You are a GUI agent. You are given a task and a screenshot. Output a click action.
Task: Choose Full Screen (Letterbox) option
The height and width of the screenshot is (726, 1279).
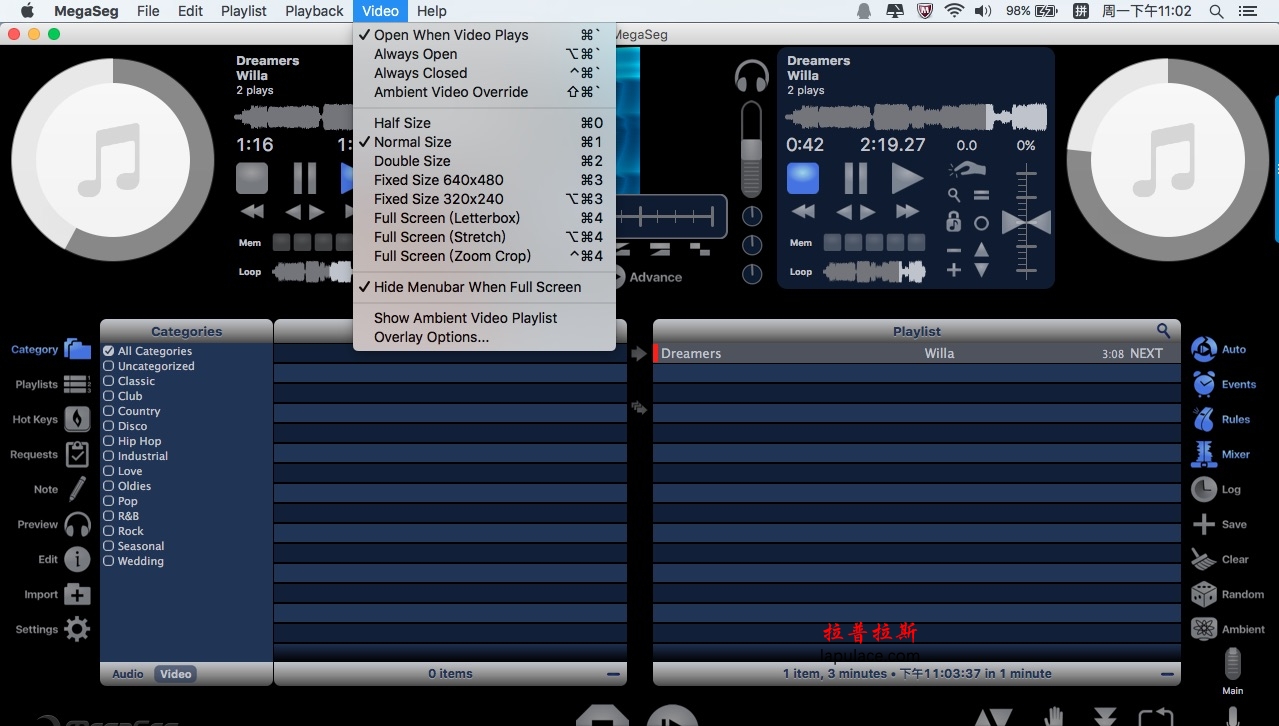click(484, 218)
